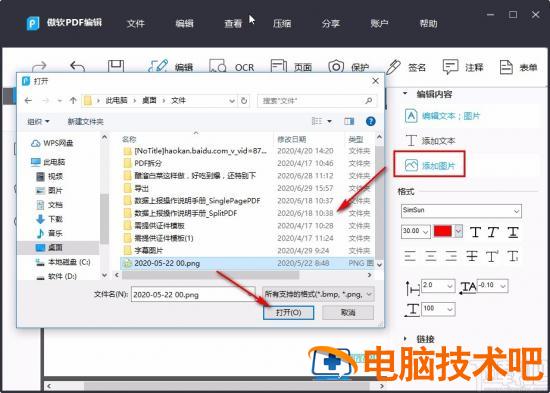The width and height of the screenshot is (550, 393).
Task: Open the 表单 form tool
Action: click(x=518, y=67)
